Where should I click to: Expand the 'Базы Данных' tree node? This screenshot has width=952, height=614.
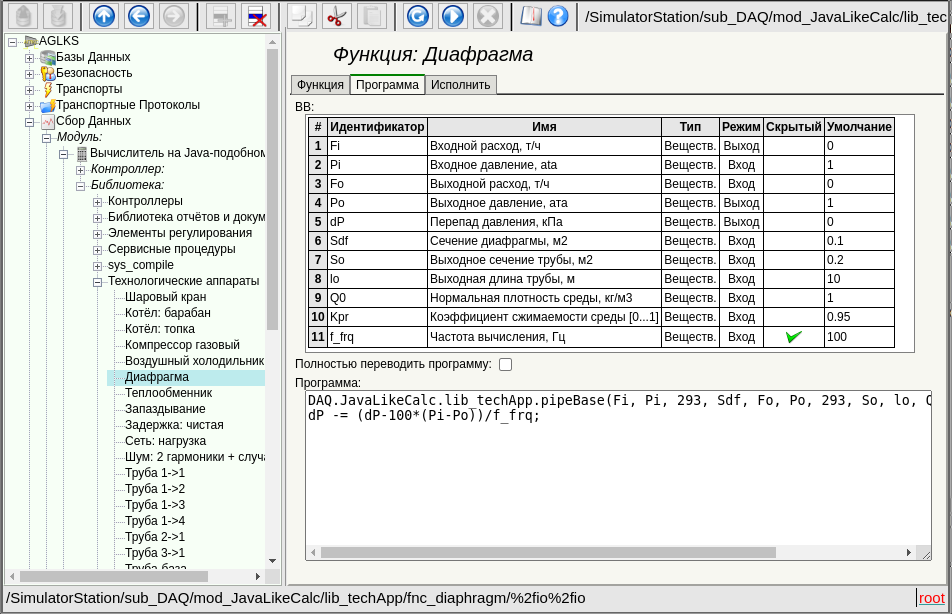30,58
